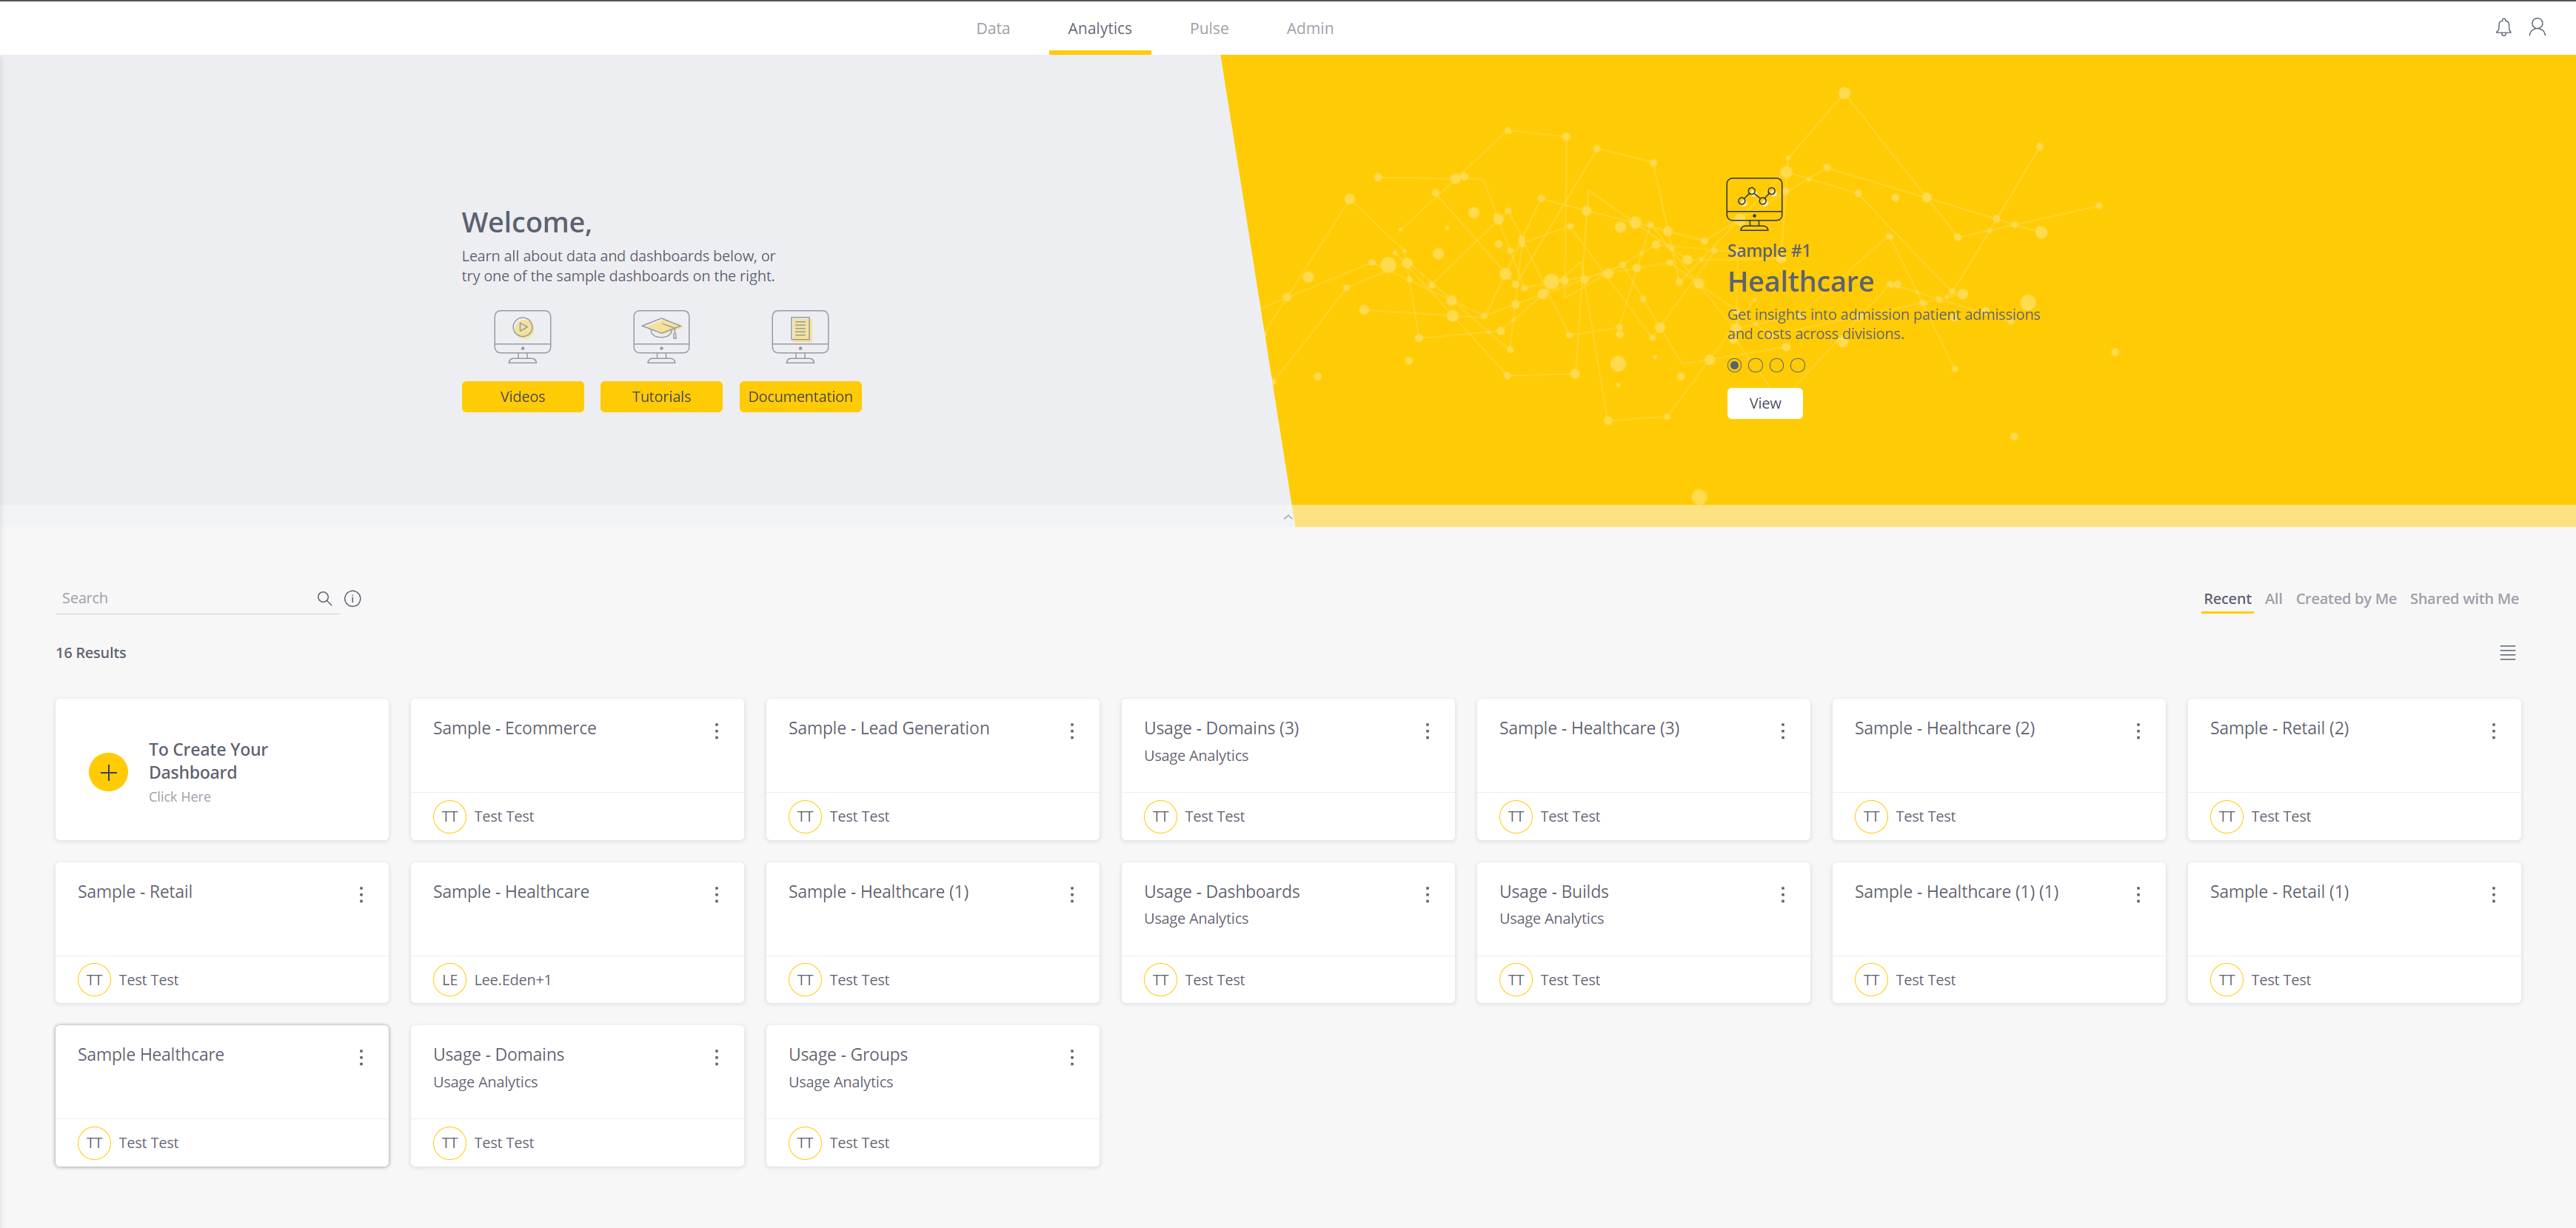
Task: Filter dashboards by Recent
Action: click(x=2227, y=598)
